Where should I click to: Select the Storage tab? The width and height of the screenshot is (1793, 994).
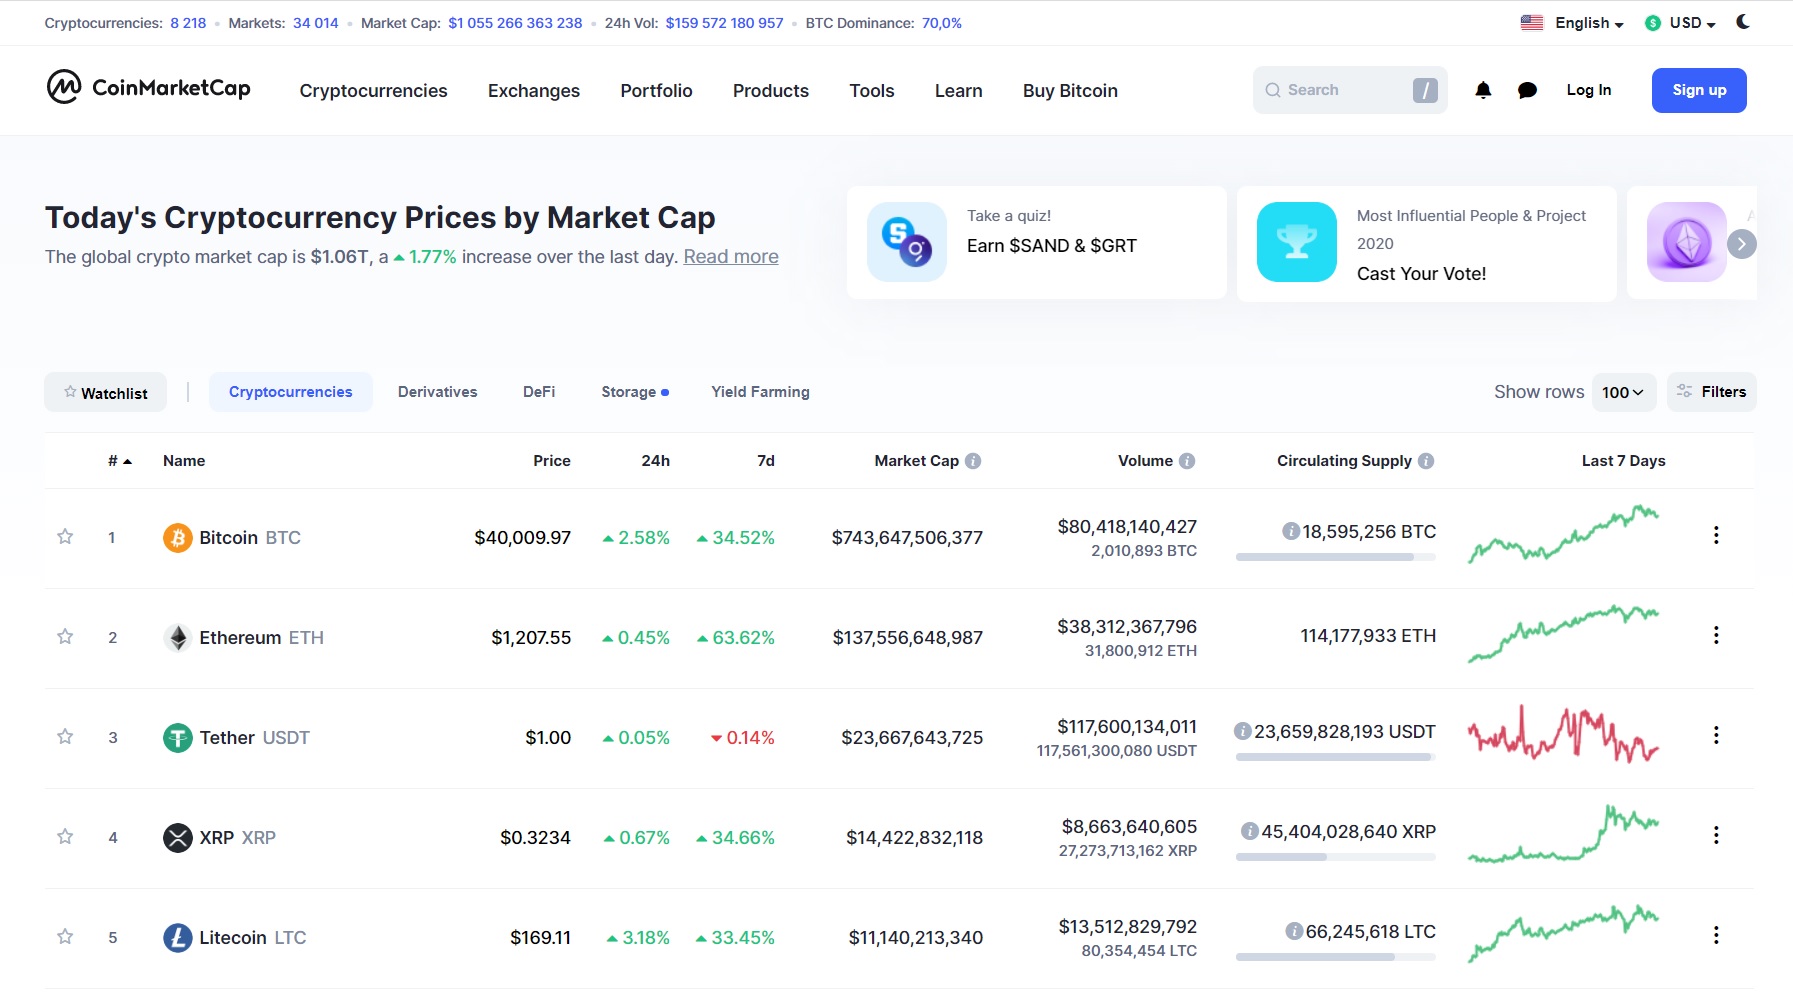(x=634, y=392)
